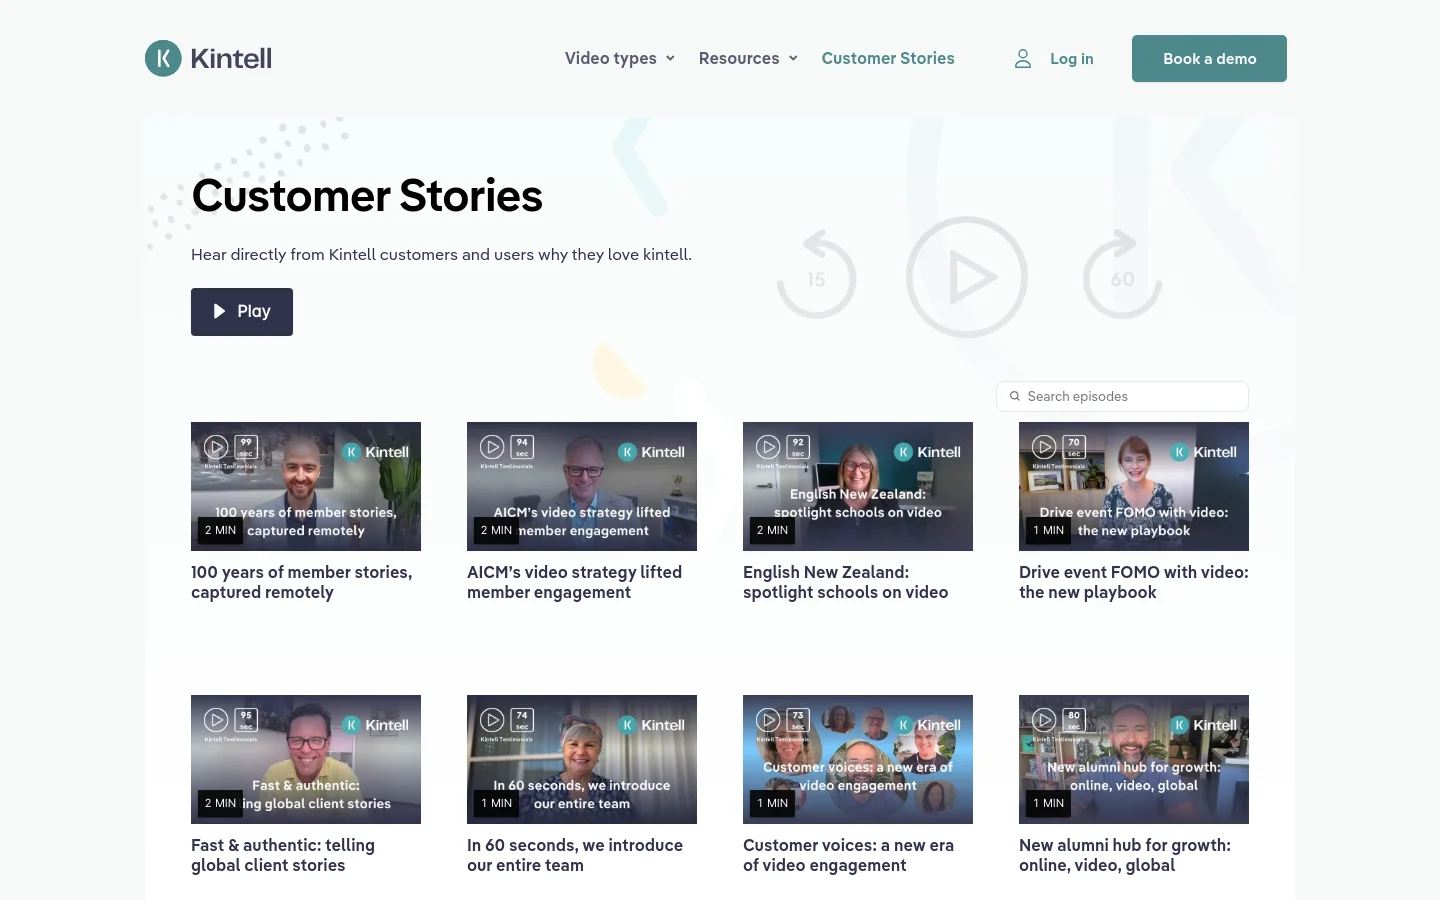The width and height of the screenshot is (1440, 900).
Task: Focus the Search episodes field
Action: (1122, 396)
